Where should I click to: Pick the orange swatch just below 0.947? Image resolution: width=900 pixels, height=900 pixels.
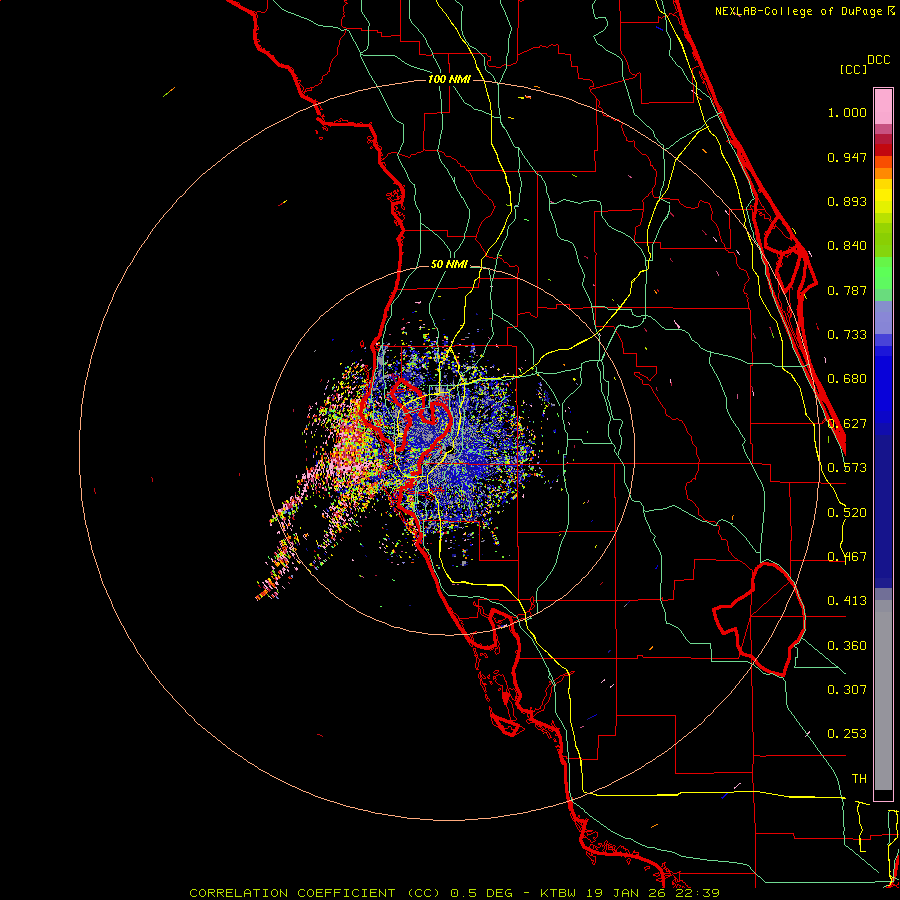coord(883,162)
